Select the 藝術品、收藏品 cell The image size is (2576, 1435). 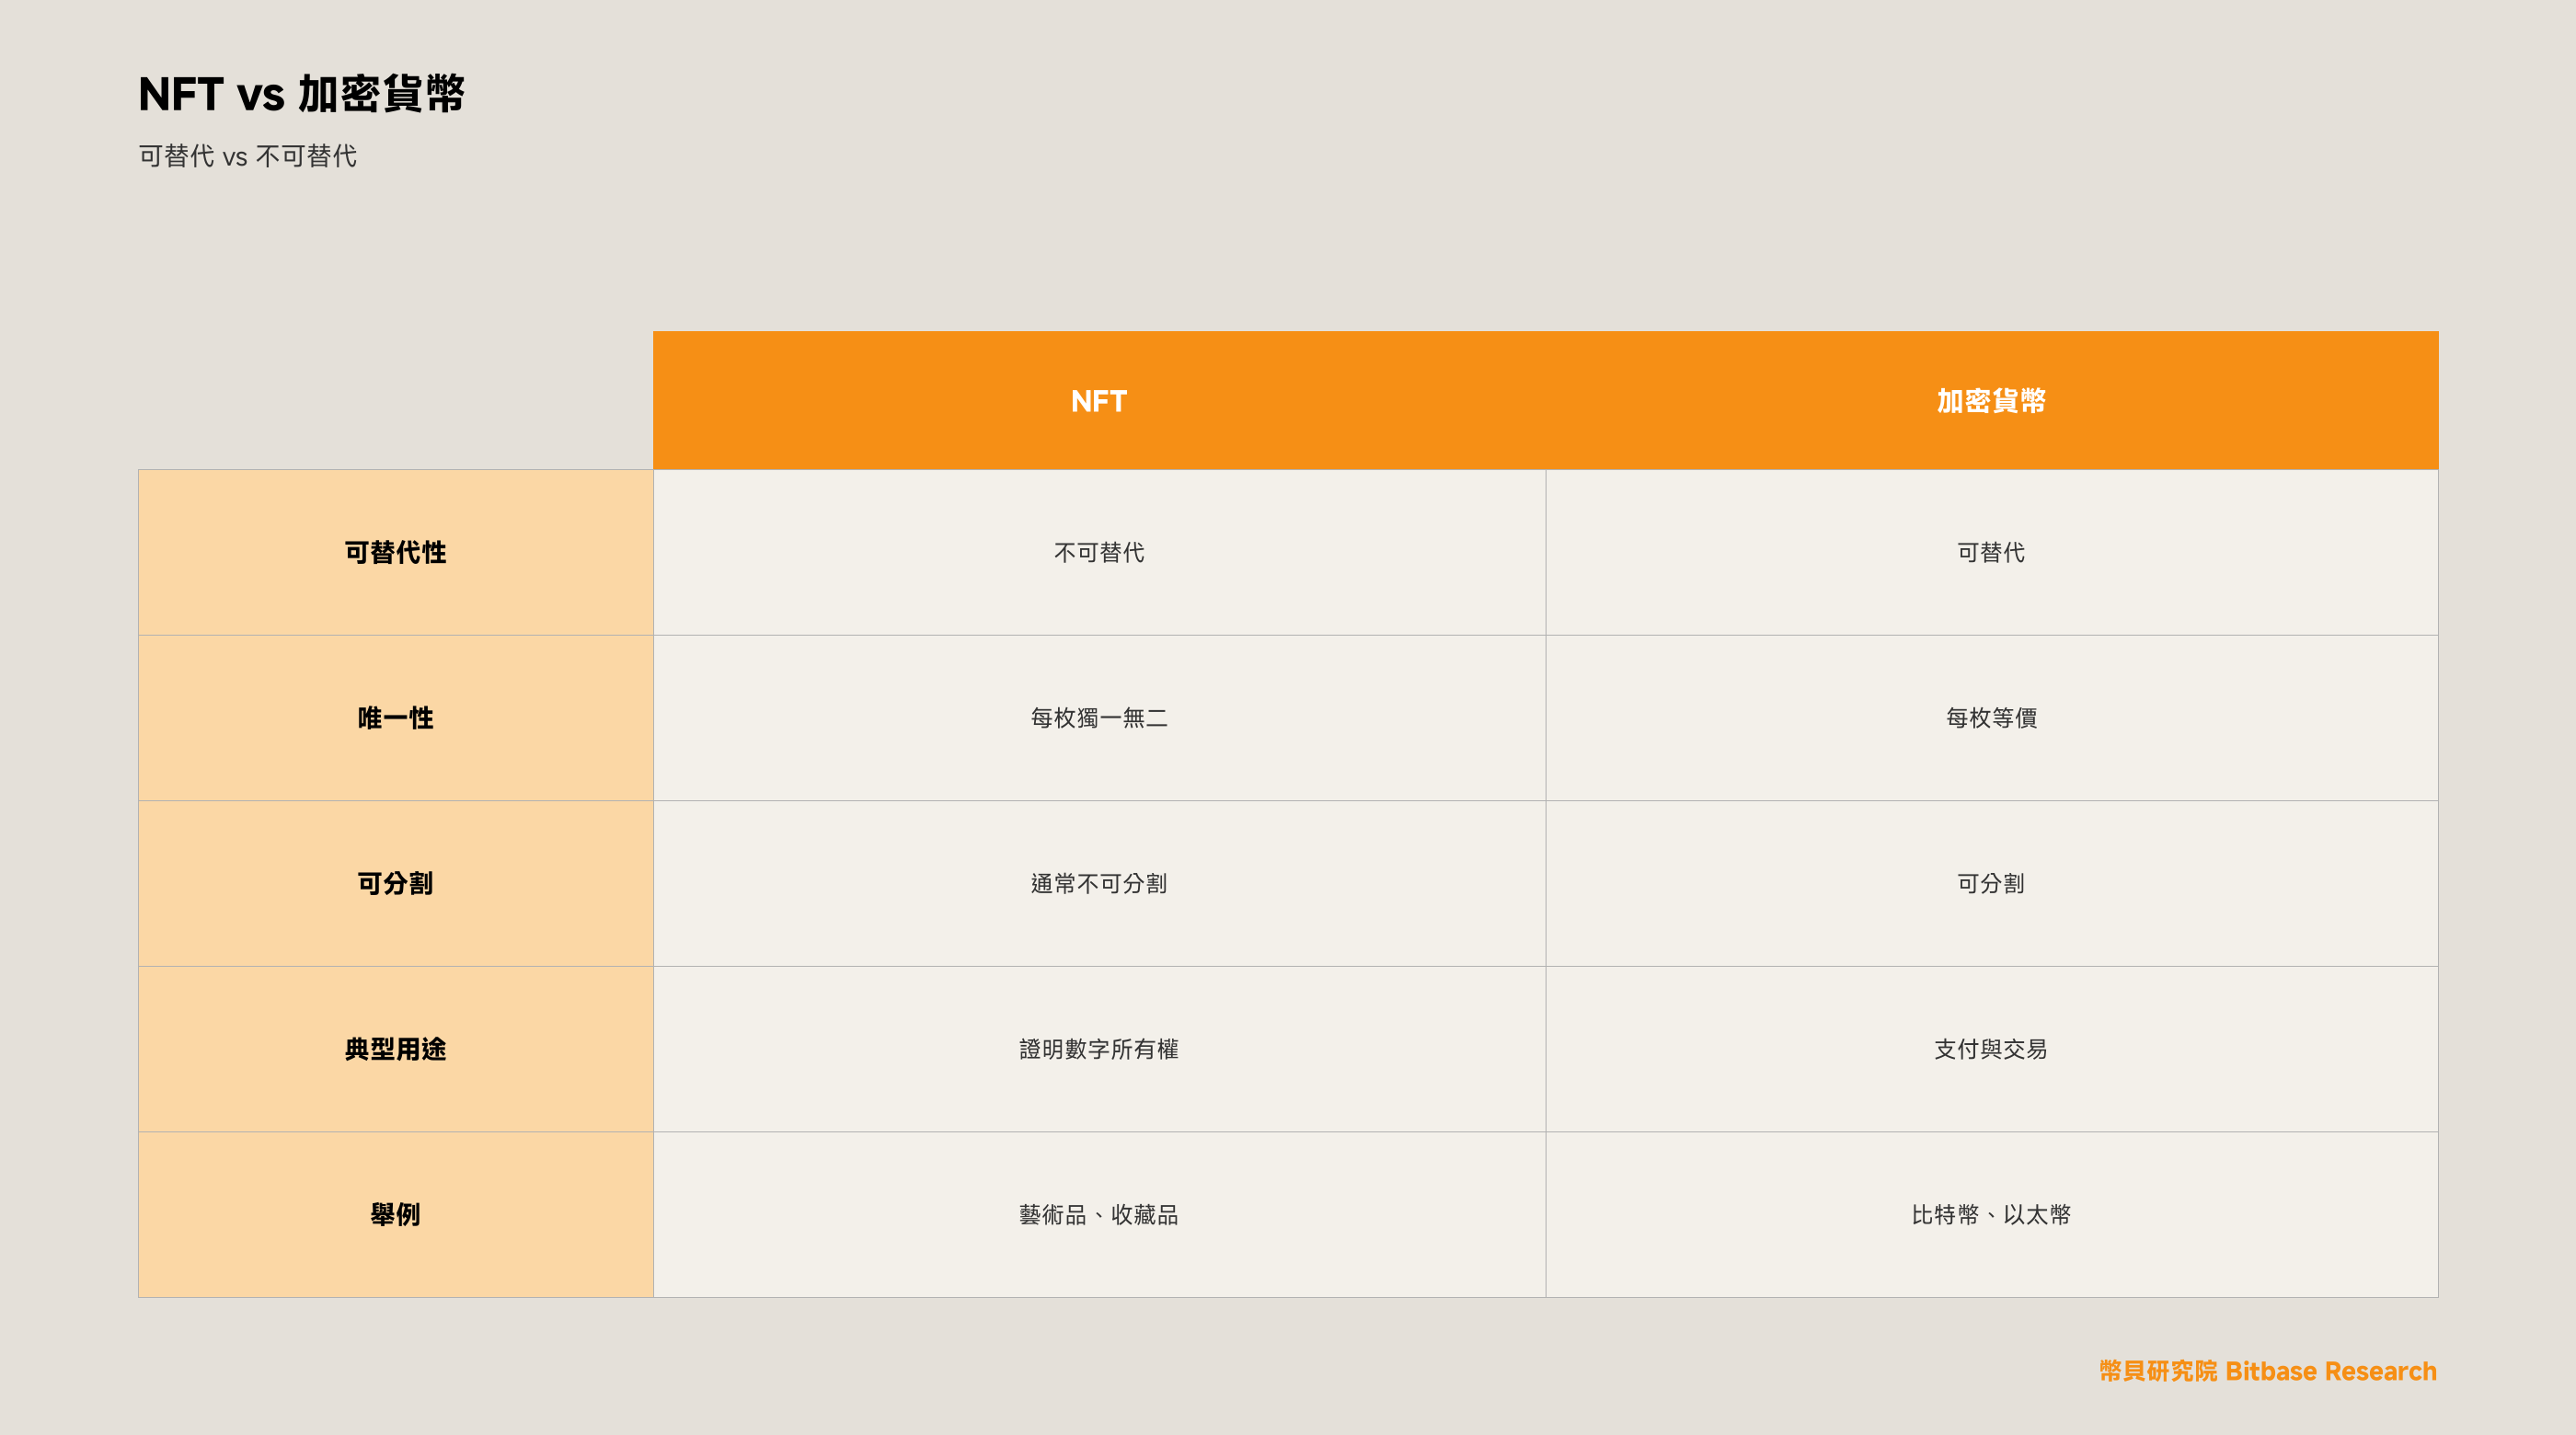(x=1099, y=1214)
